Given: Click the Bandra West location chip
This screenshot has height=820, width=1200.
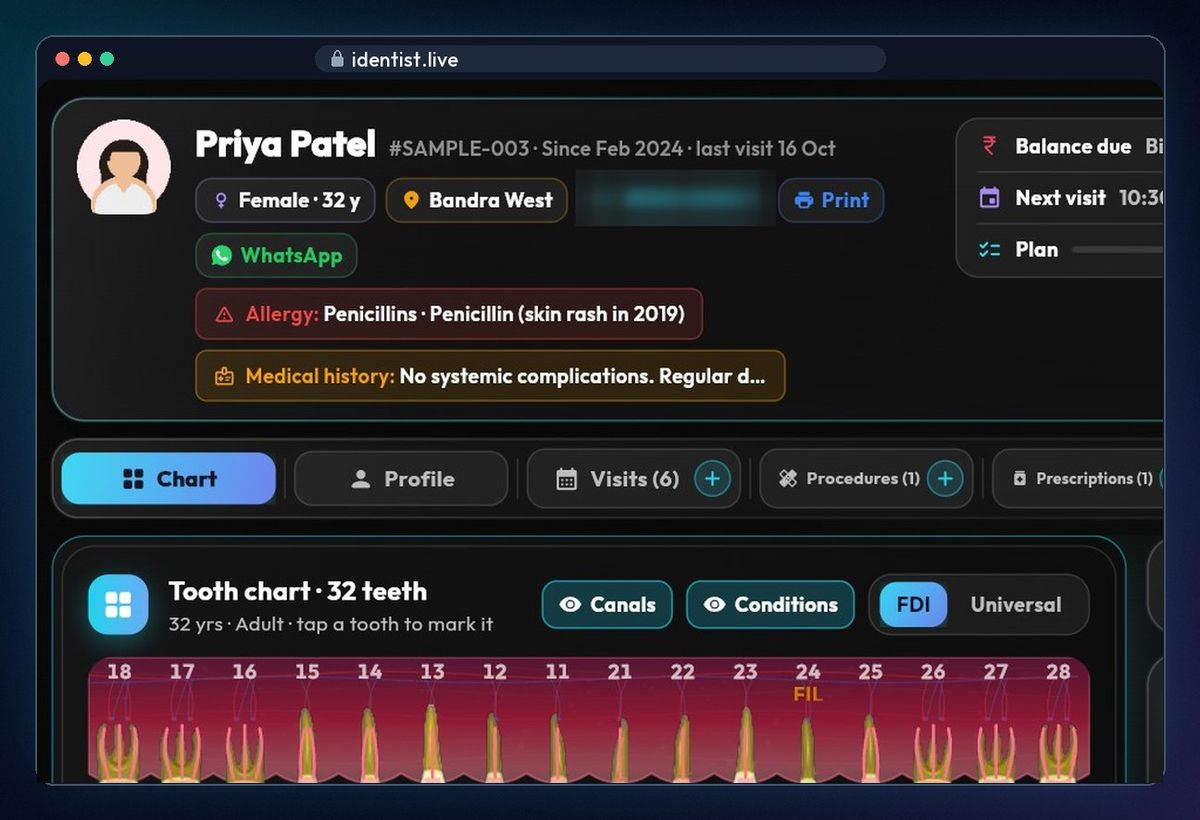Looking at the screenshot, I should coord(477,200).
